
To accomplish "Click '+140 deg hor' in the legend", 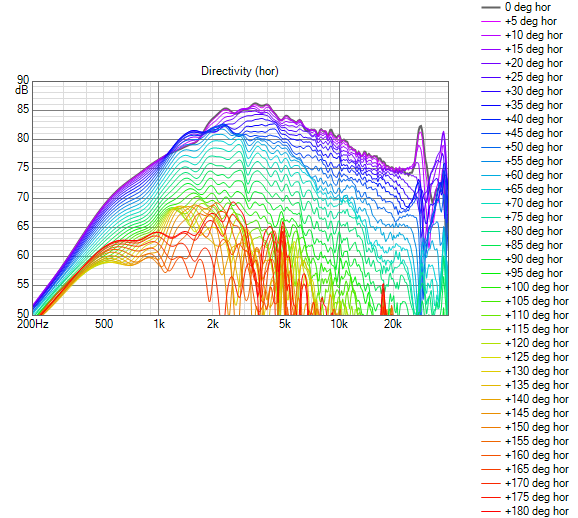I will point(536,399).
